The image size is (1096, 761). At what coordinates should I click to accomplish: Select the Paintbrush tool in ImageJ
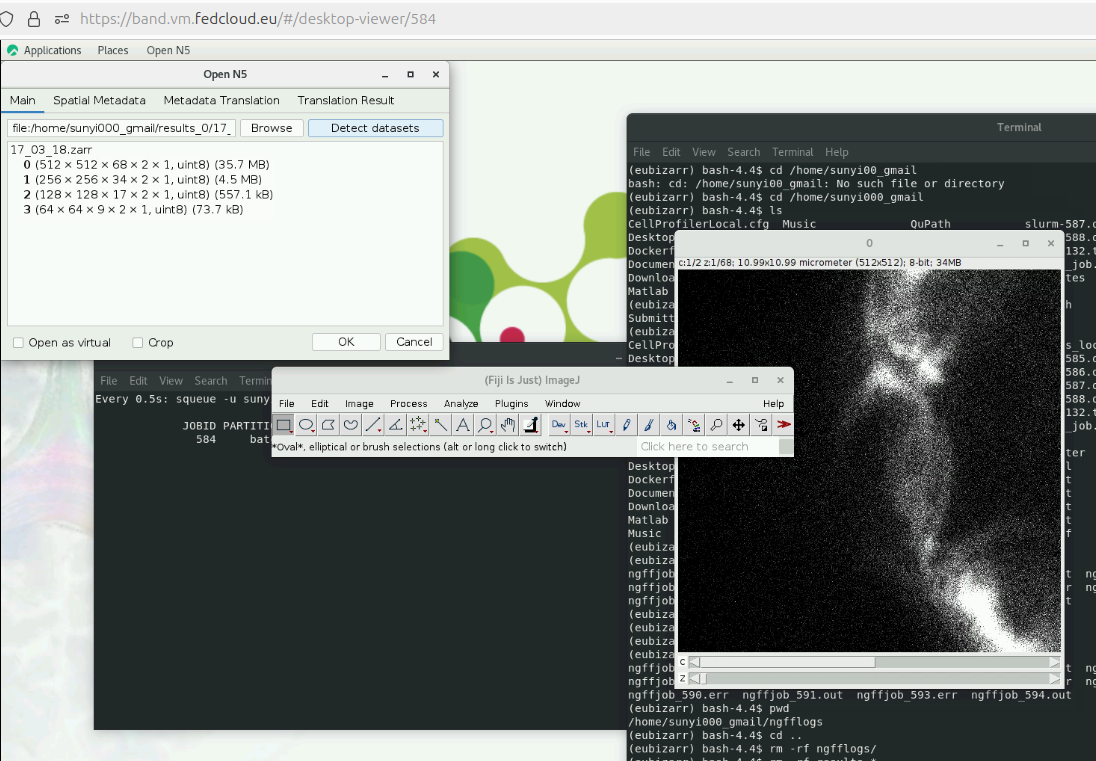pyautogui.click(x=649, y=425)
